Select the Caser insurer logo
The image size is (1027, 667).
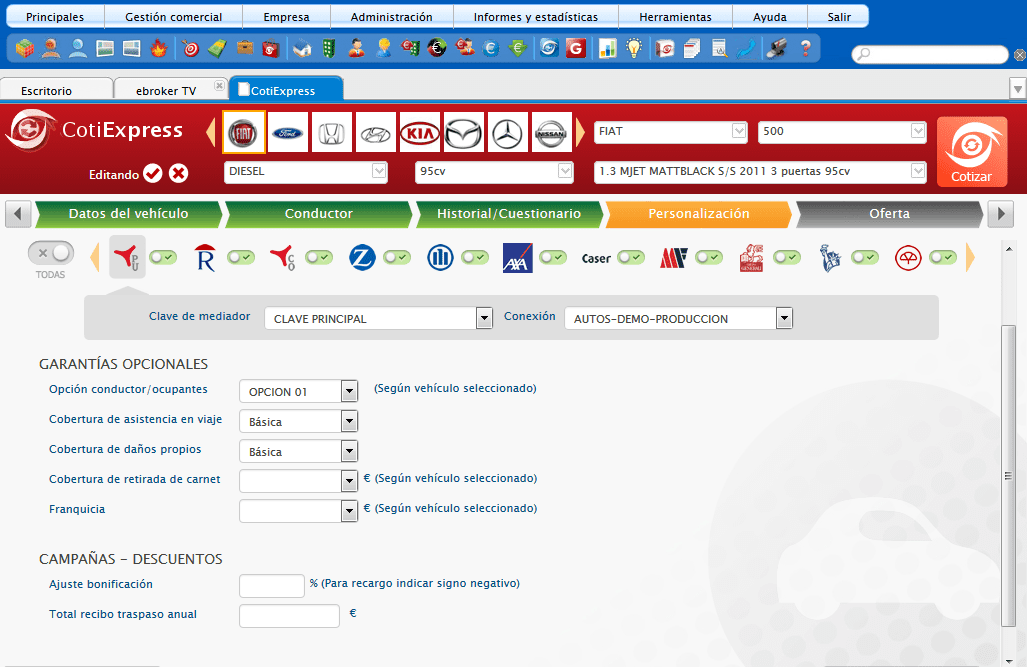596,258
